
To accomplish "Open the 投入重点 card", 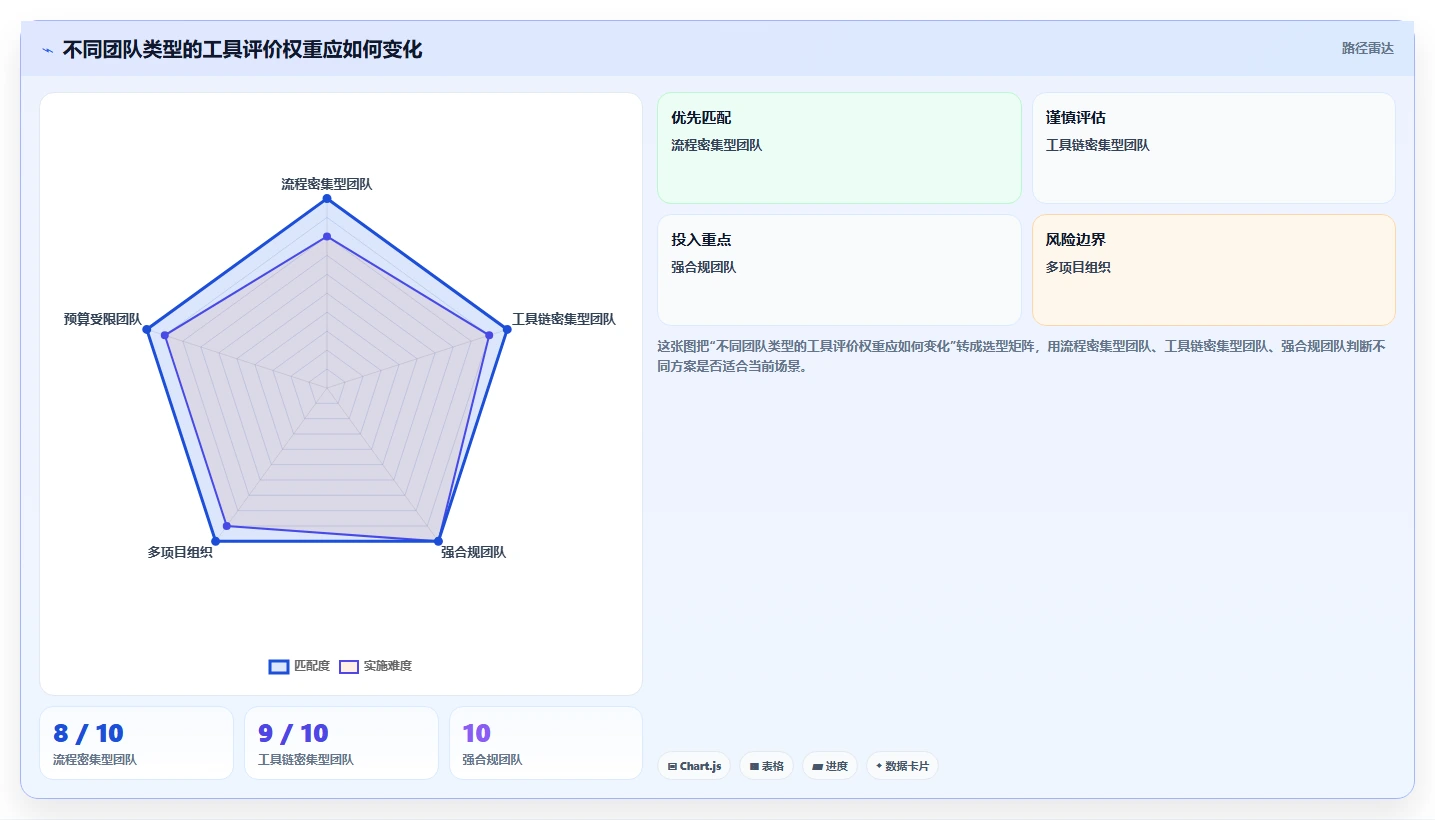I will pyautogui.click(x=839, y=270).
